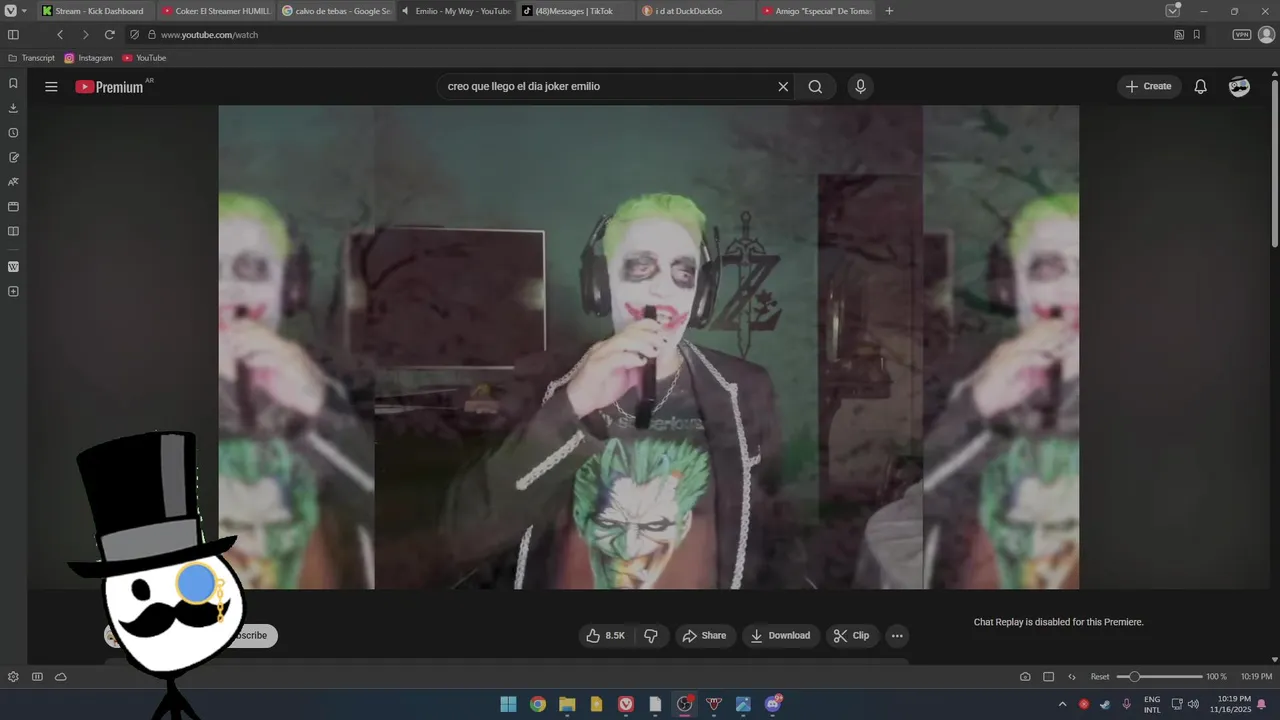1280x720 pixels.
Task: Like the video with 8.5K likes
Action: click(x=606, y=635)
